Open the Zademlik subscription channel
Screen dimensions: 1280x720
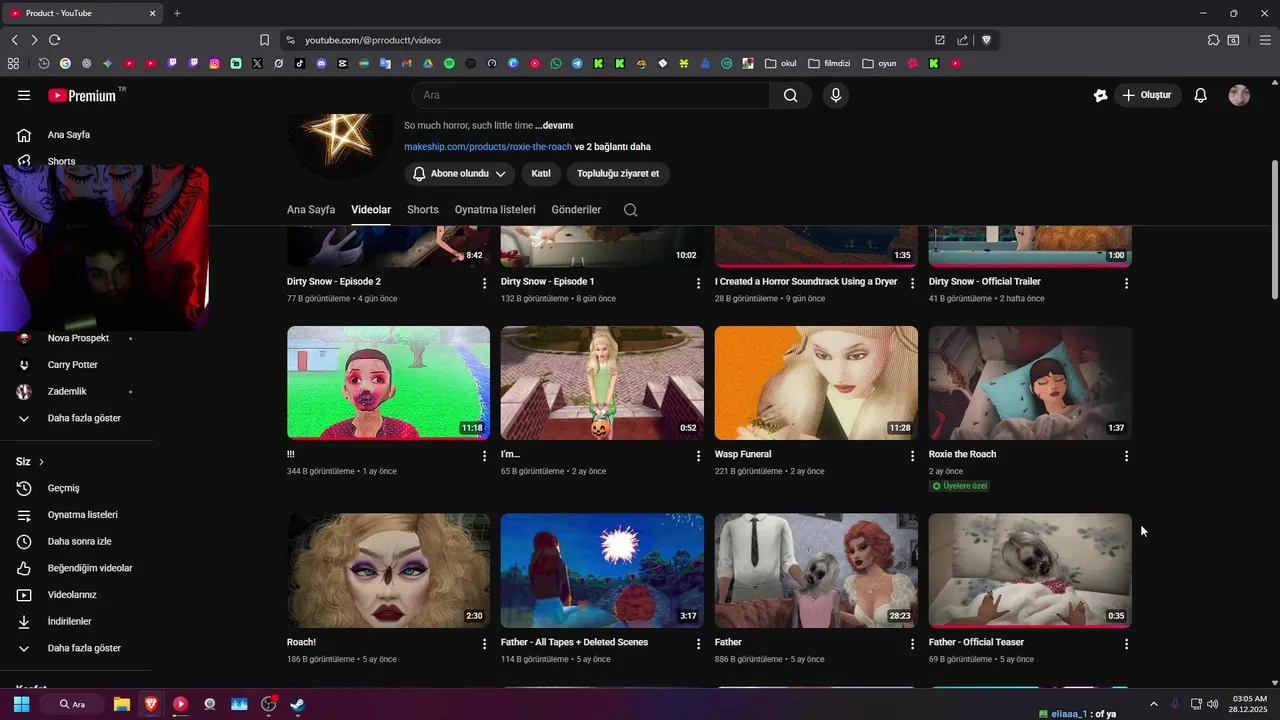click(x=67, y=392)
